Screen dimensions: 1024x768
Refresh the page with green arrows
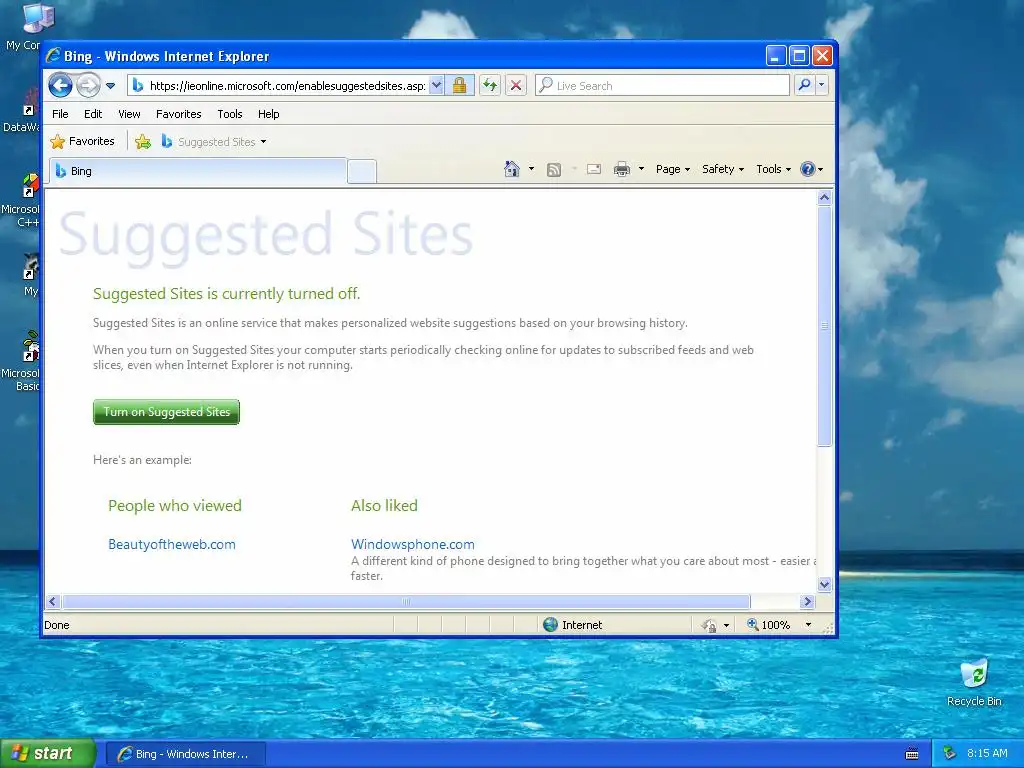490,86
